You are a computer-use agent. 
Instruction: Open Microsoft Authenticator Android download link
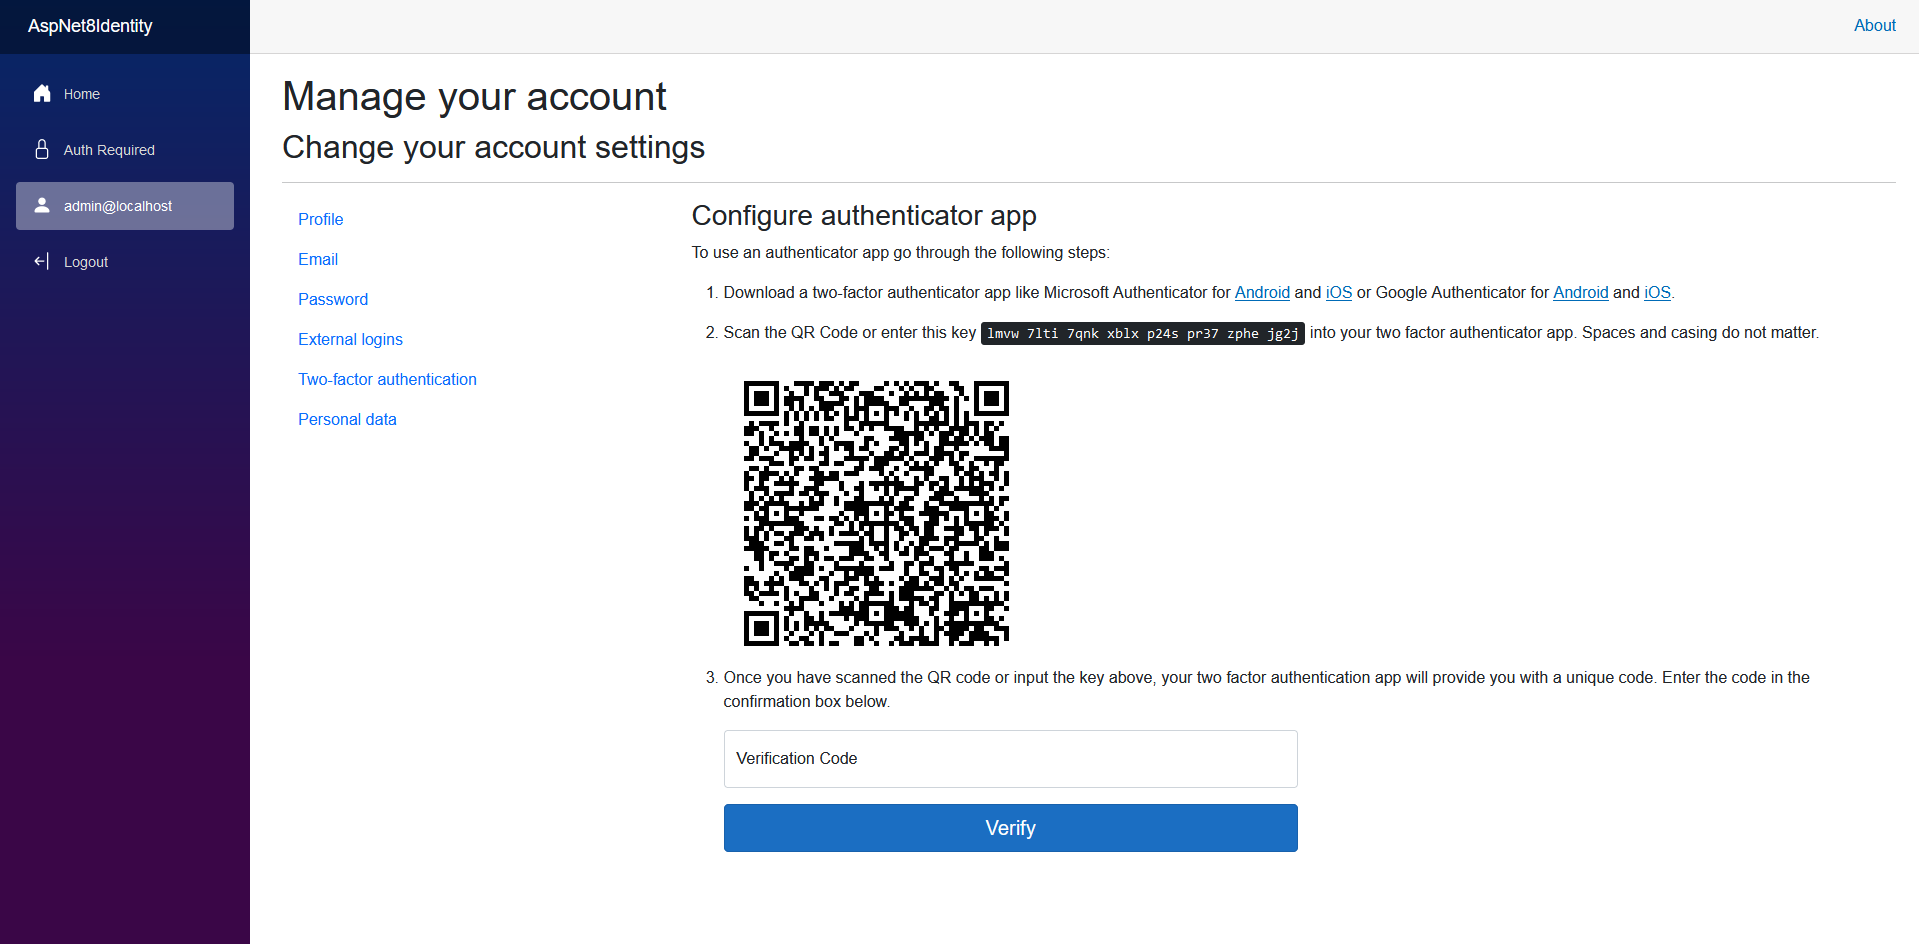1262,293
